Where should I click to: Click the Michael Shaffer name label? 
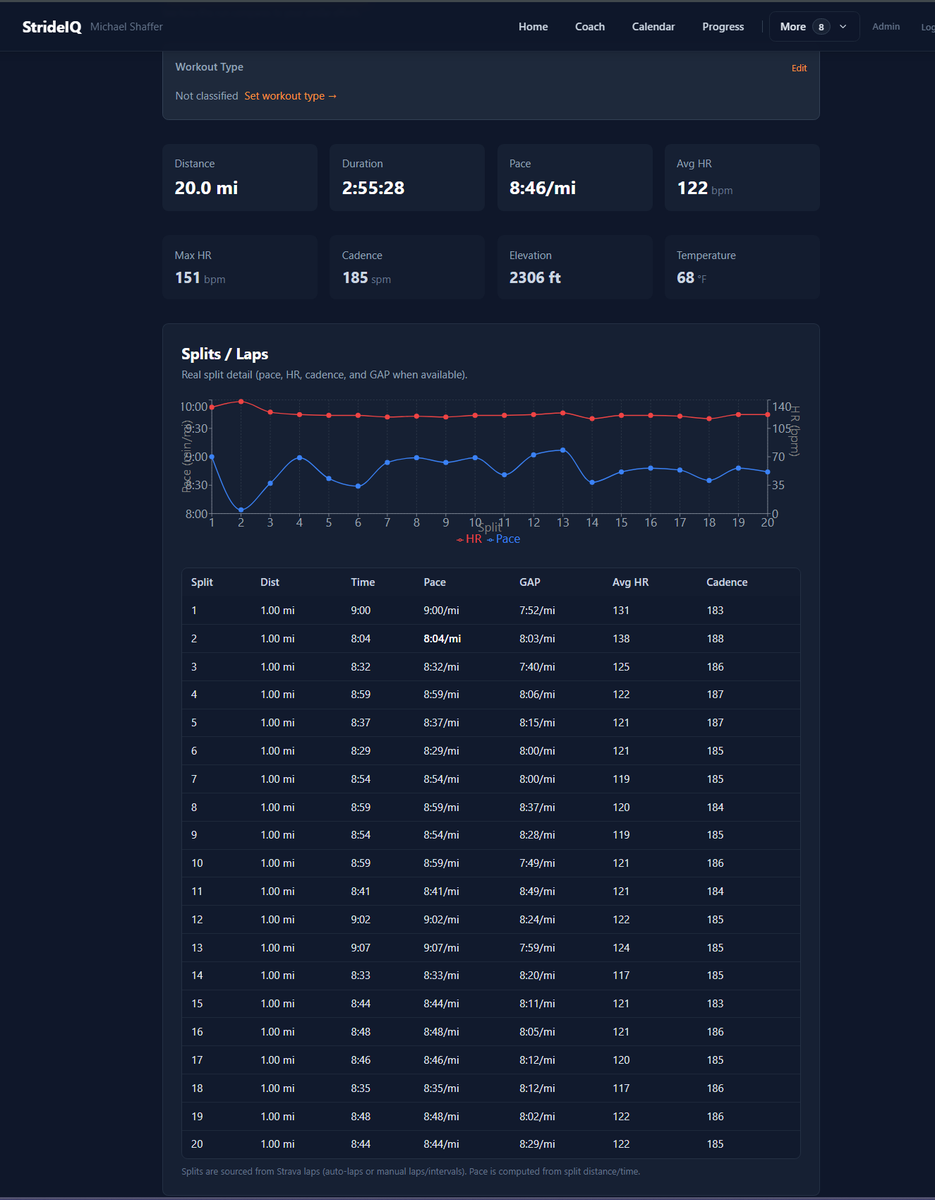point(126,26)
